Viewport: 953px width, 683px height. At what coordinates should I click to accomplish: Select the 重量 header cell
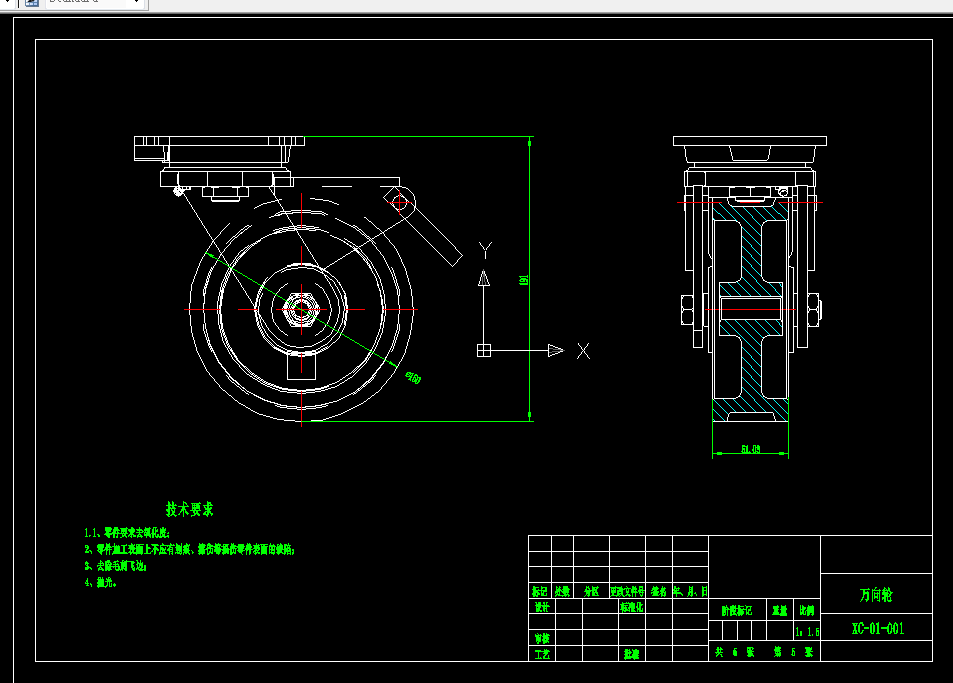[x=780, y=610]
